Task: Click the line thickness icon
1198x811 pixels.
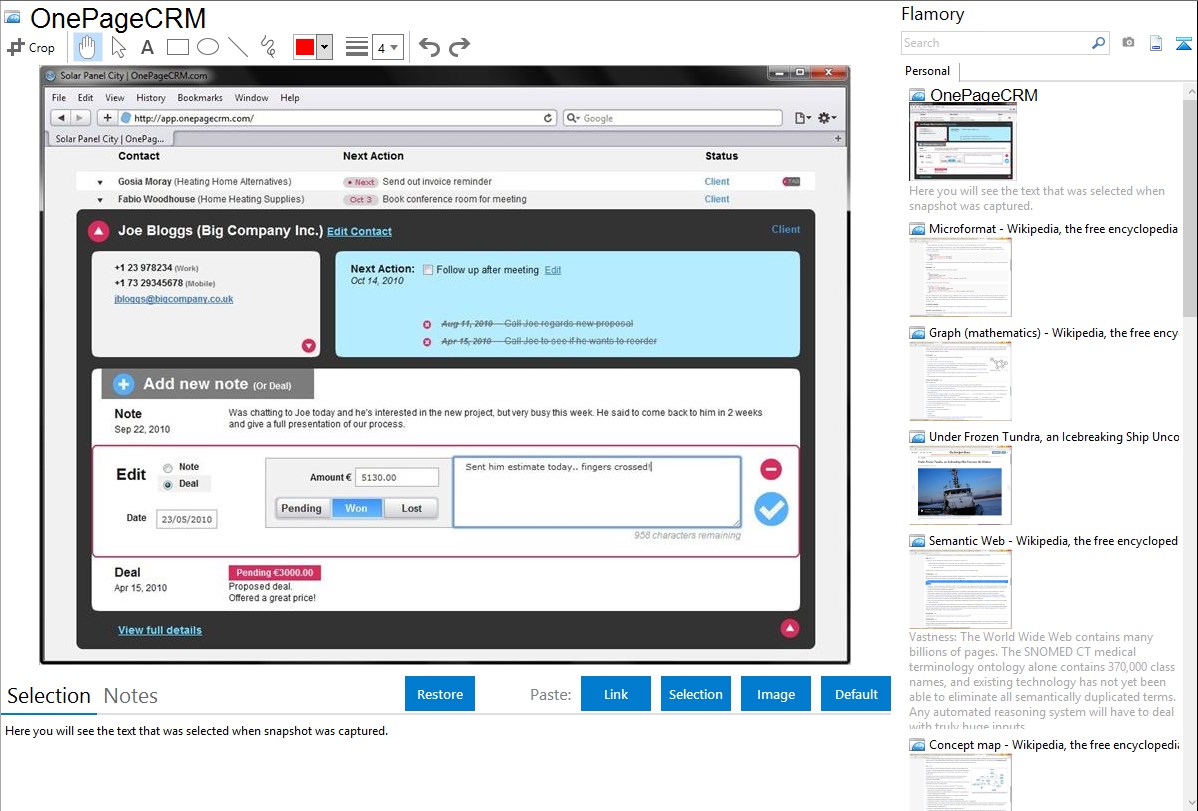Action: pos(357,47)
